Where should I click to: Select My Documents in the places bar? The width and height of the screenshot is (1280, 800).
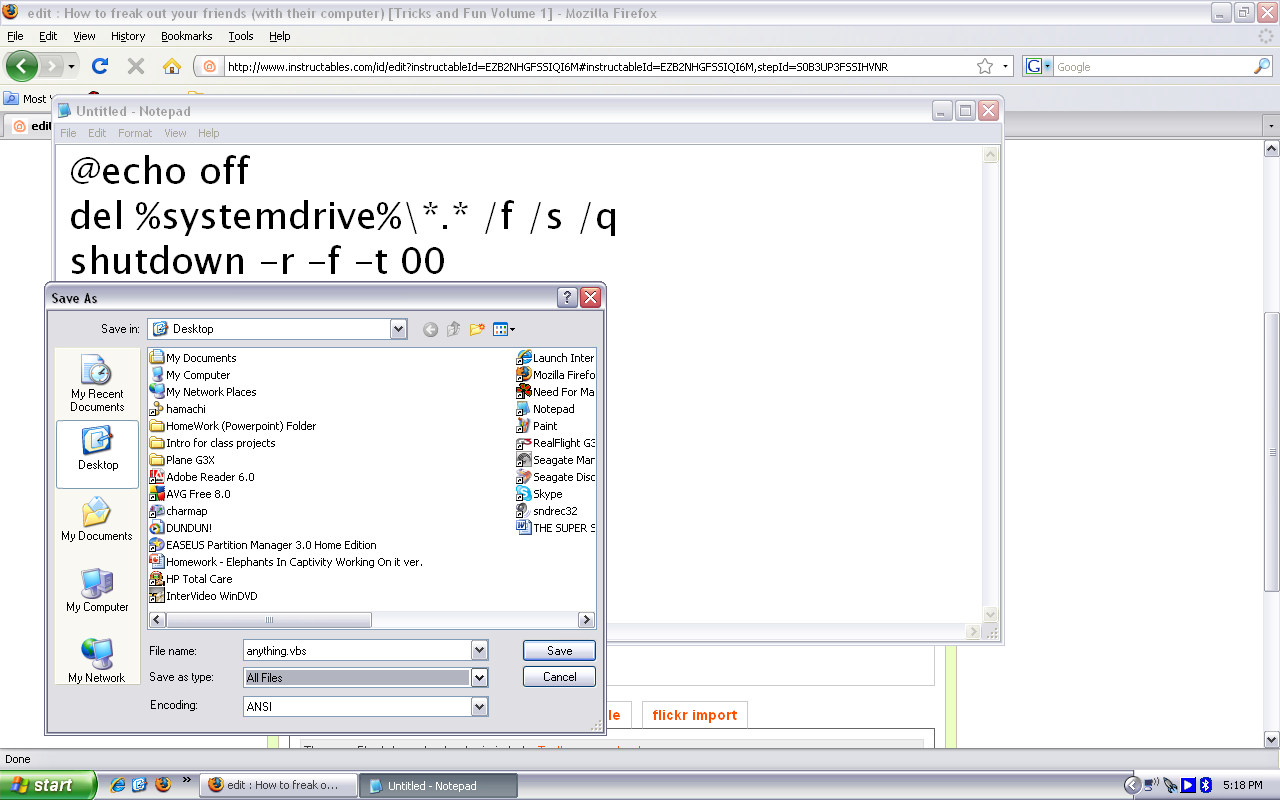pos(97,520)
